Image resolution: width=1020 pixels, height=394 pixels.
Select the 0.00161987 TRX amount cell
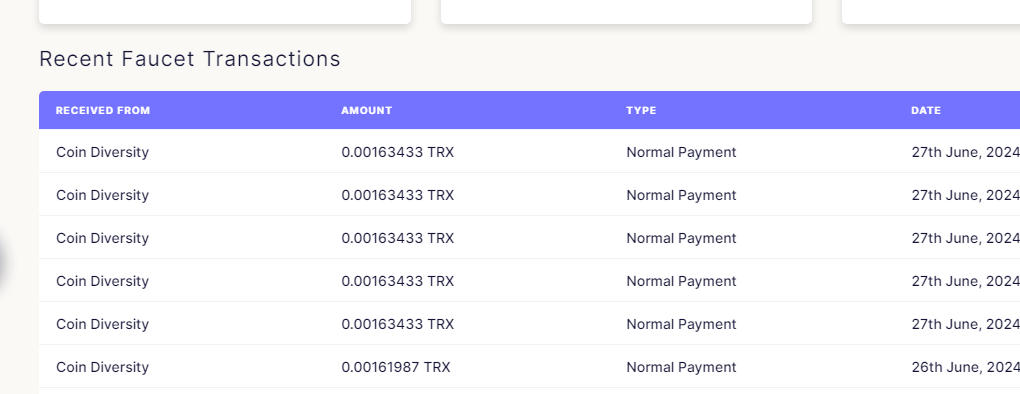point(396,367)
